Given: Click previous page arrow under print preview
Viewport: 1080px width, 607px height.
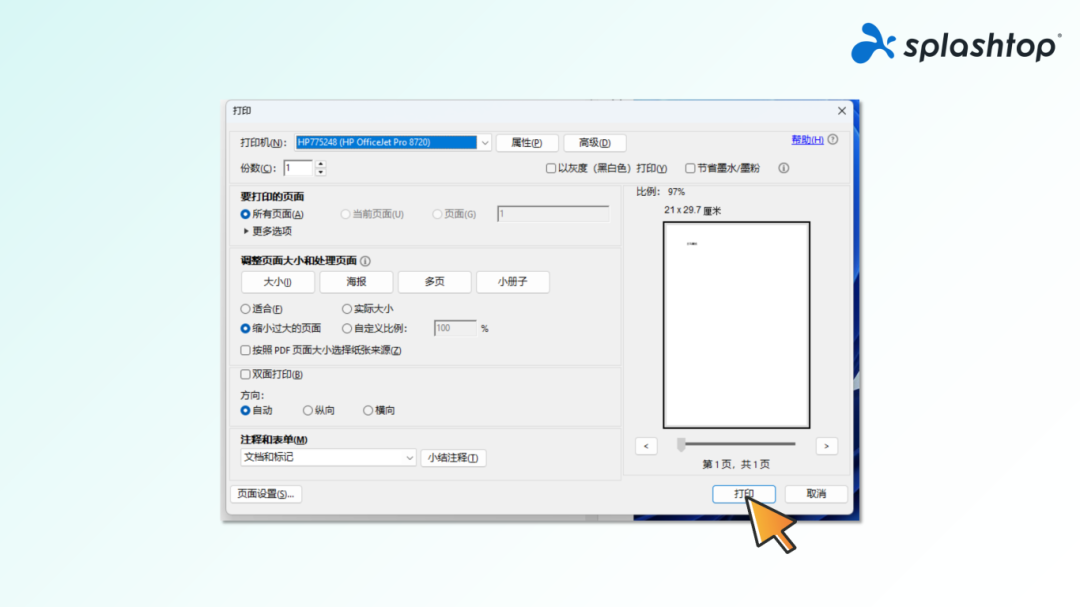Looking at the screenshot, I should 646,445.
